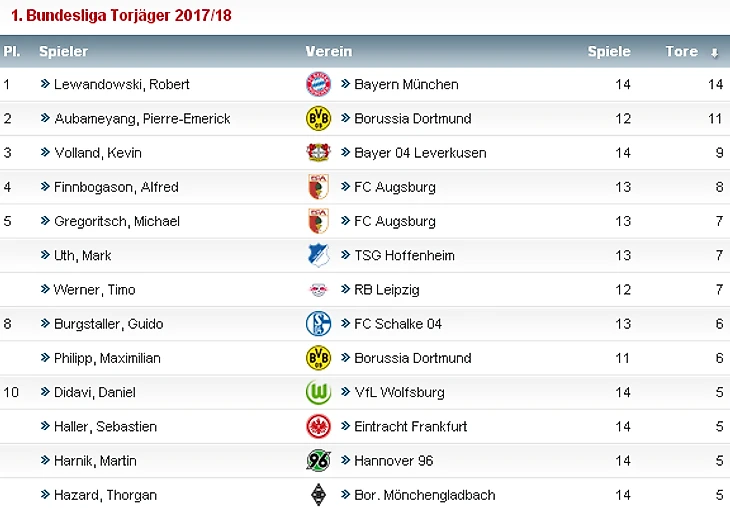Open the Hazard, Thorgan player link
Viewport: 730px width, 508px height.
coord(105,495)
